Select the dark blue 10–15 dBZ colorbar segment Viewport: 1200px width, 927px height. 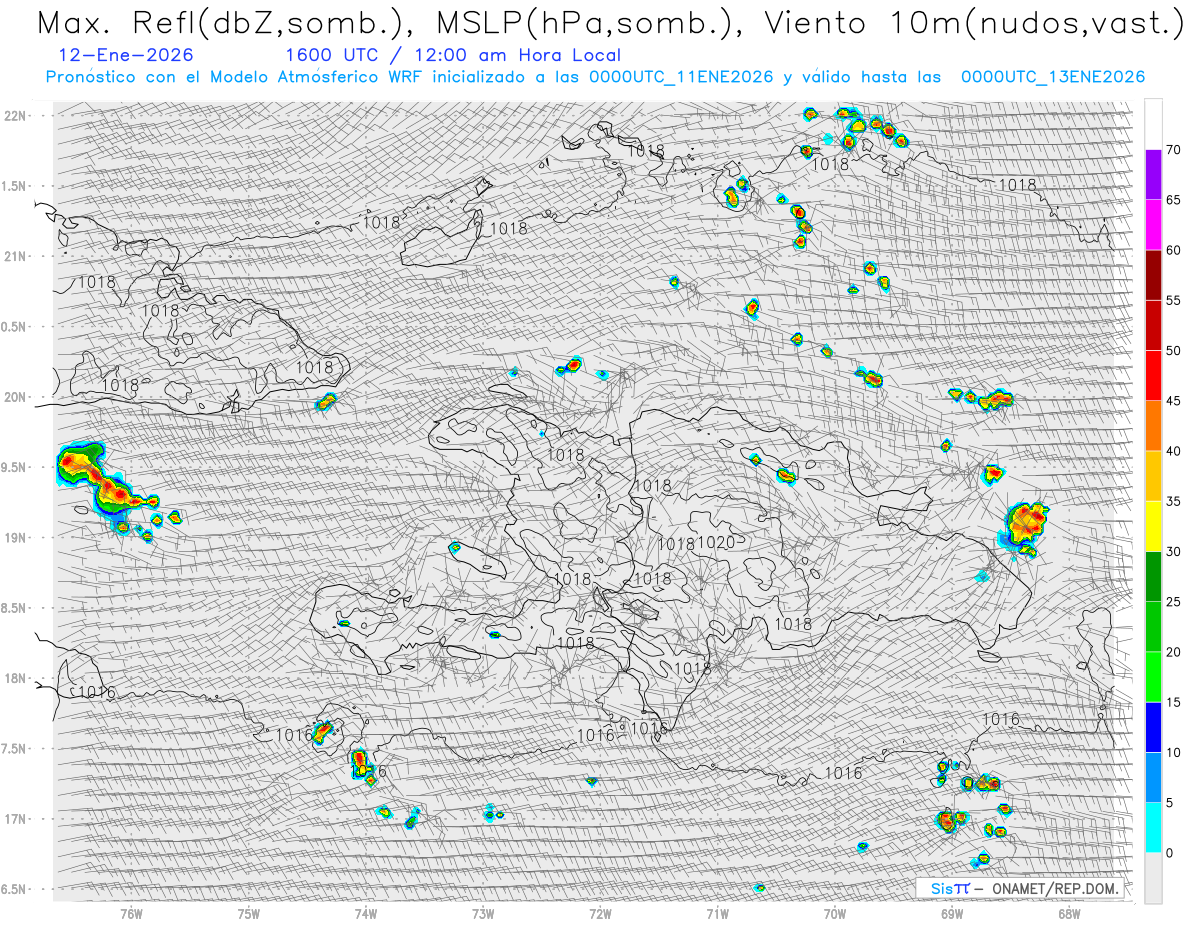click(1153, 727)
